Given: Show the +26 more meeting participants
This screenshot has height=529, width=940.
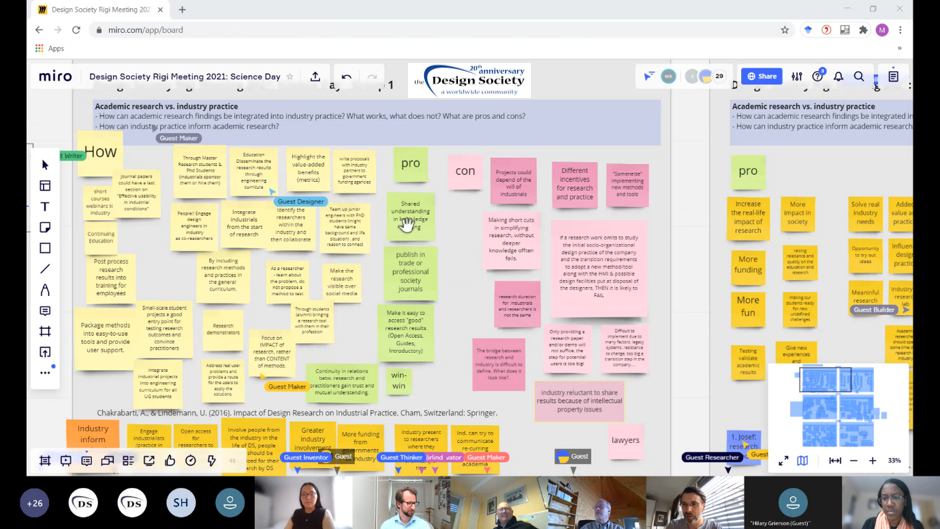Looking at the screenshot, I should [x=34, y=503].
